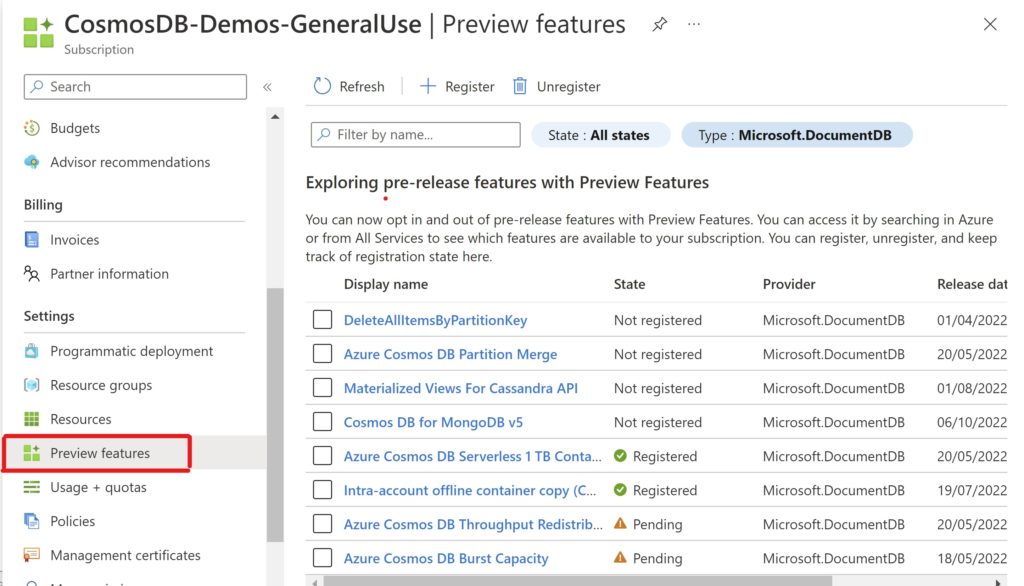1024x586 pixels.
Task: Click the Resource groups cube icon
Action: pyautogui.click(x=32, y=385)
